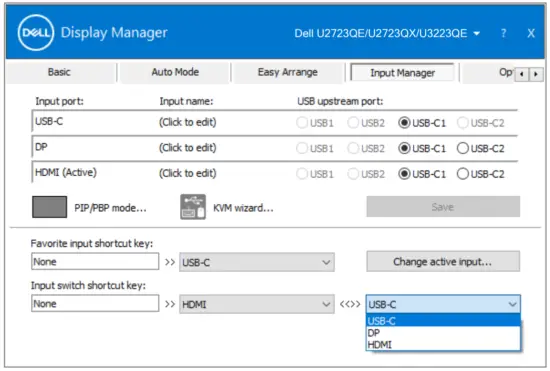Select USB1 radio in DP row

(302, 148)
